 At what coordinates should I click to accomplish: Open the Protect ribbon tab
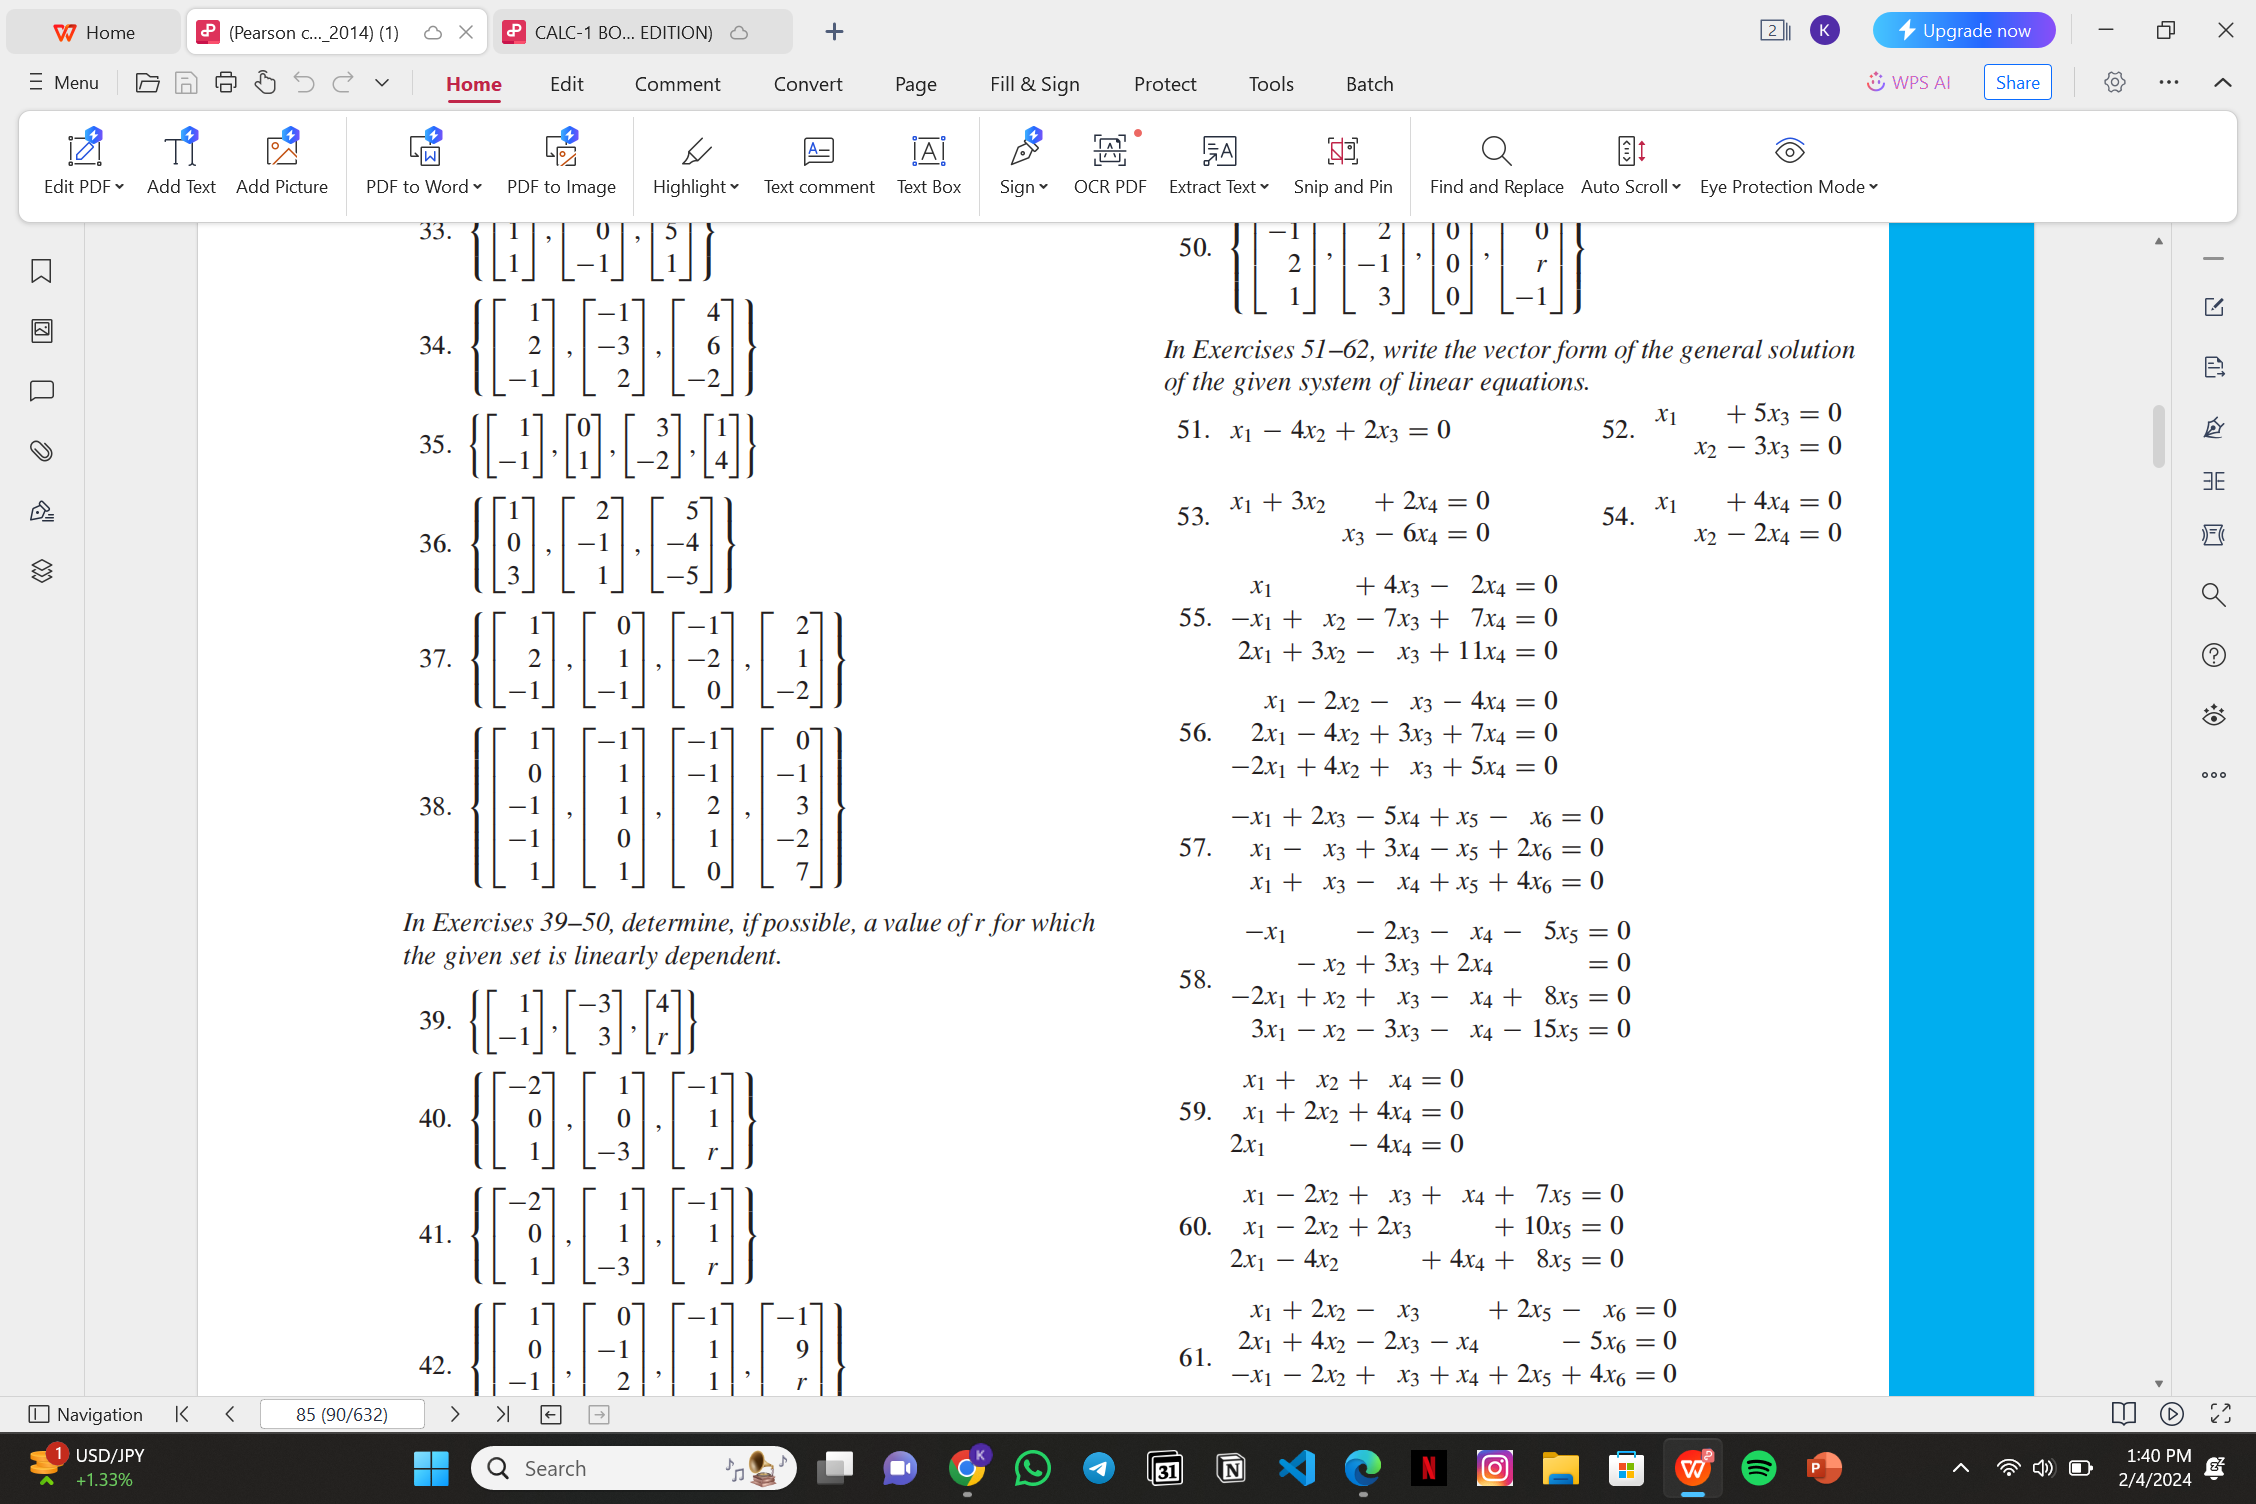[1164, 84]
